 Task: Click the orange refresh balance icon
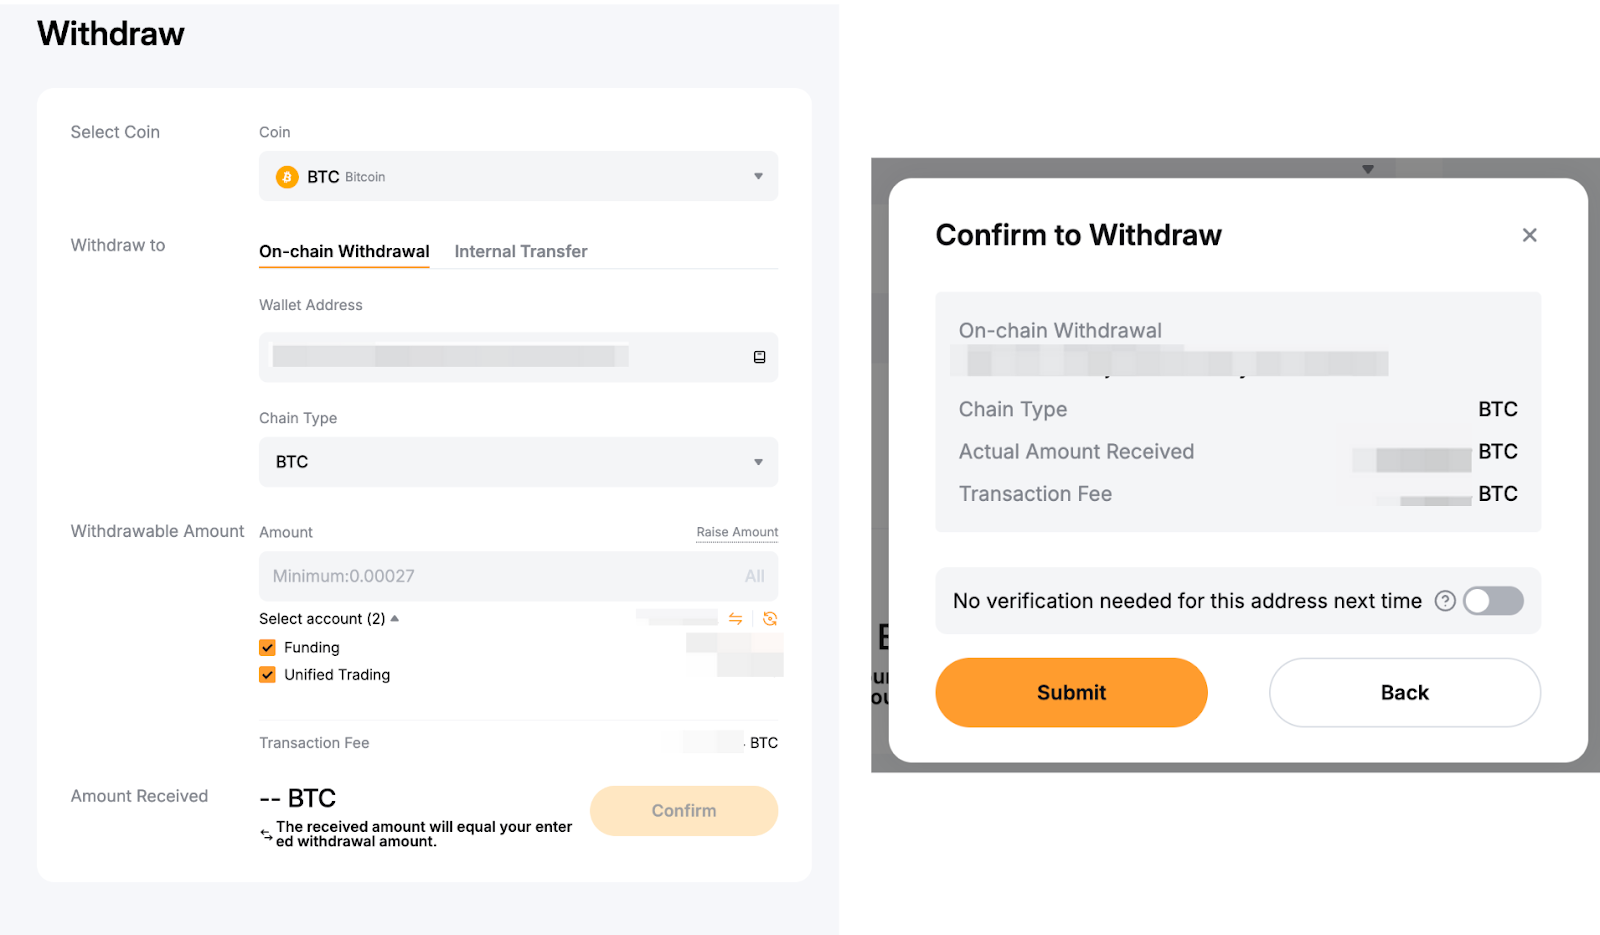click(770, 619)
